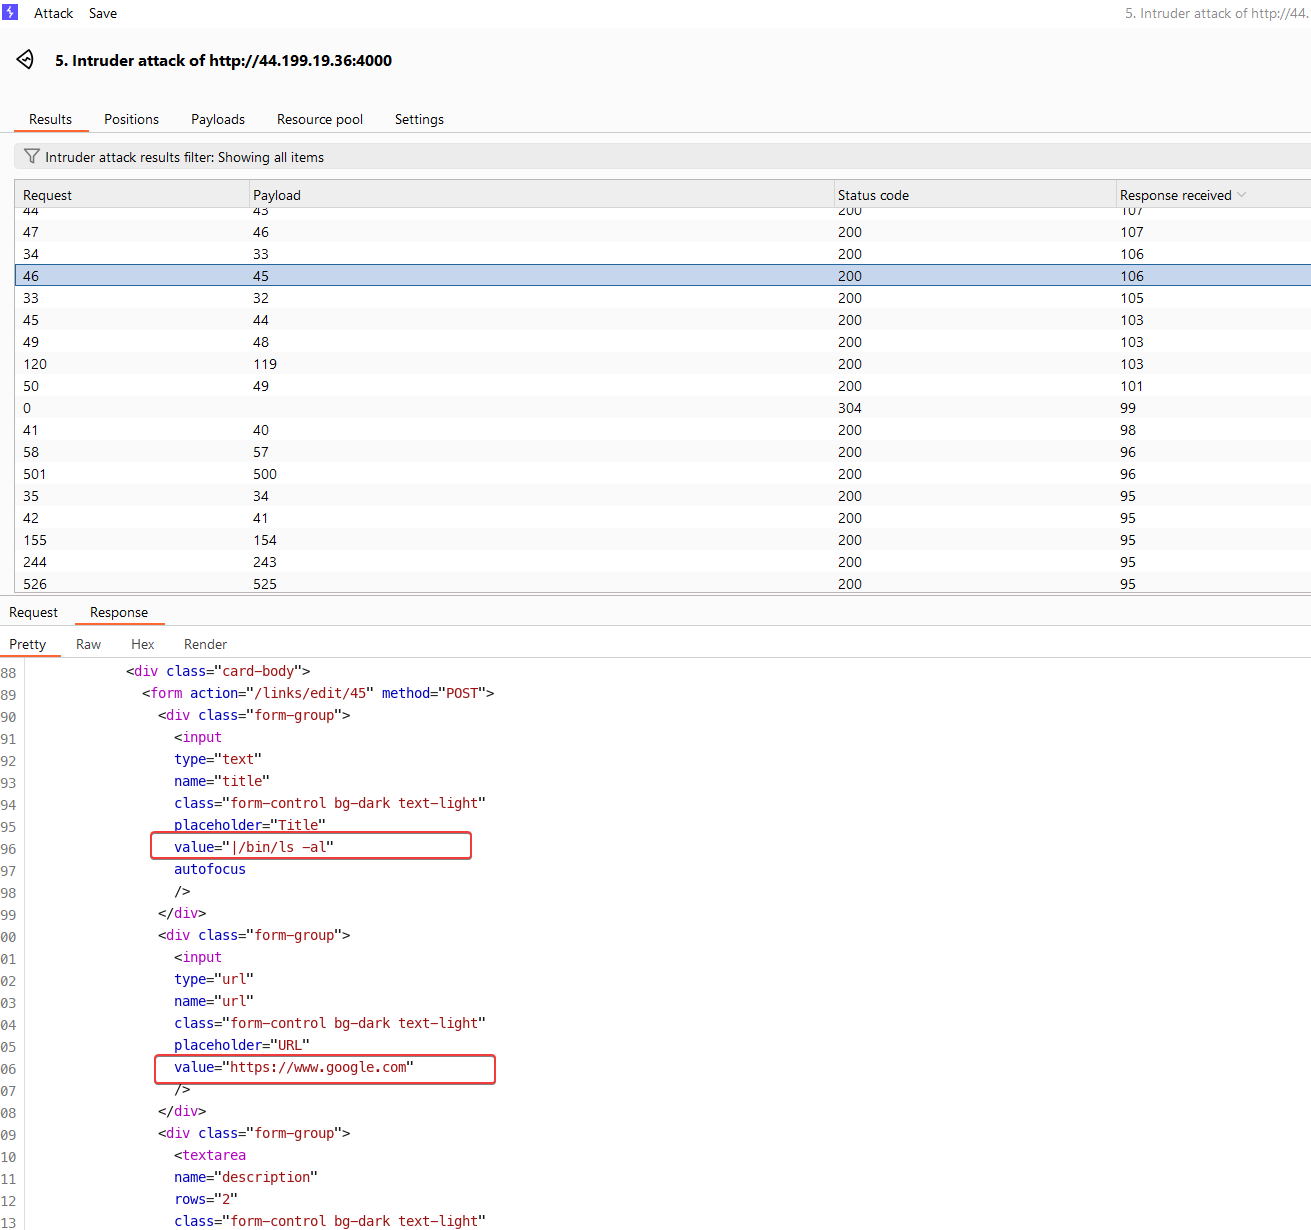Screen dimensions: 1311x1230
Task: Select result row with payload 500
Action: tap(265, 474)
